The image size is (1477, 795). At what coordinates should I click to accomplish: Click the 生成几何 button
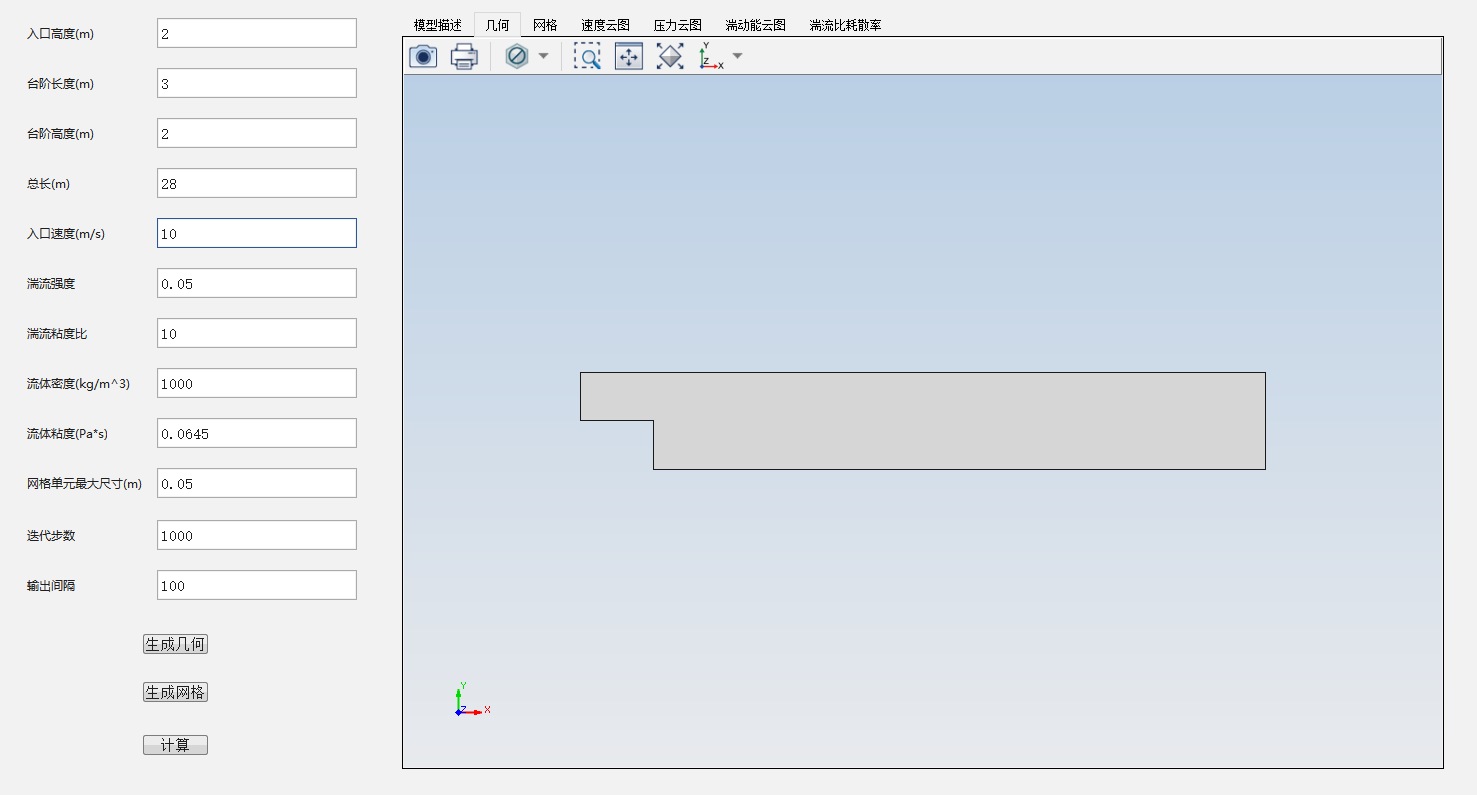pos(175,644)
